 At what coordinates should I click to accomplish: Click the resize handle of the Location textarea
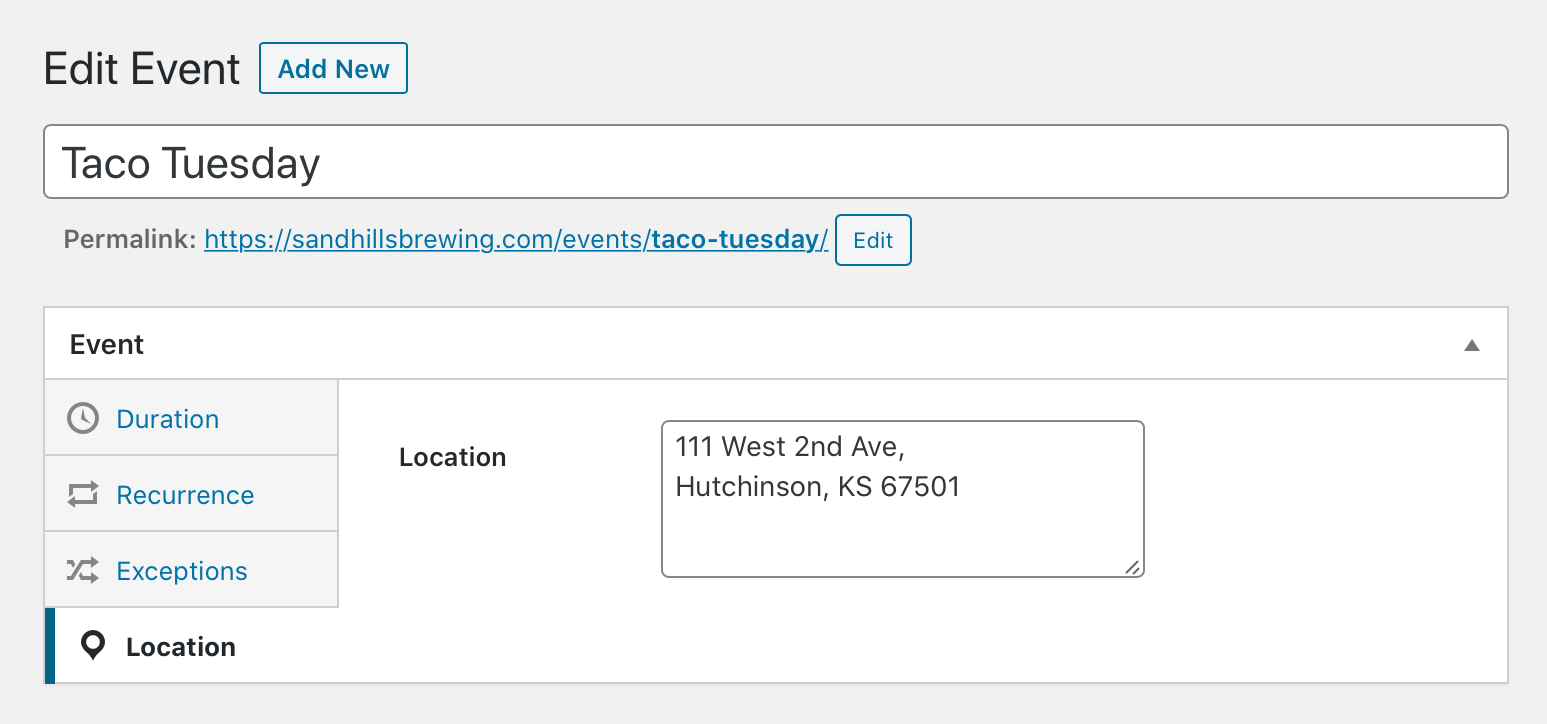point(1132,566)
